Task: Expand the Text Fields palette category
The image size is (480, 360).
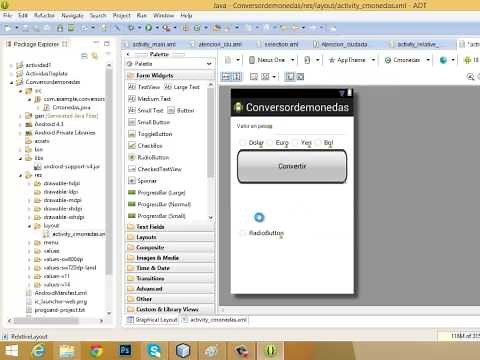Action: (170, 227)
